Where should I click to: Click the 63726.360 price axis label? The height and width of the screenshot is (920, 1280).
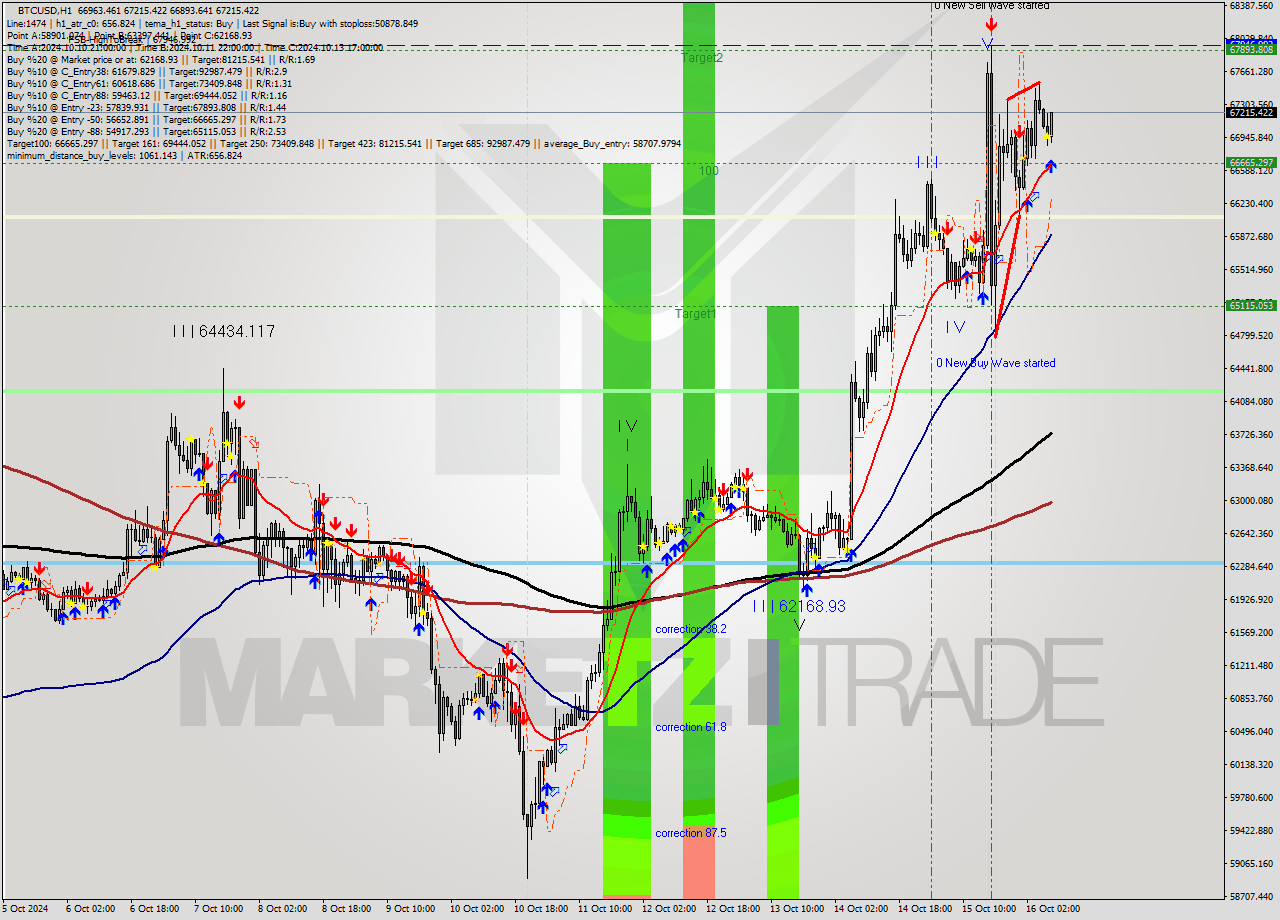[1251, 434]
